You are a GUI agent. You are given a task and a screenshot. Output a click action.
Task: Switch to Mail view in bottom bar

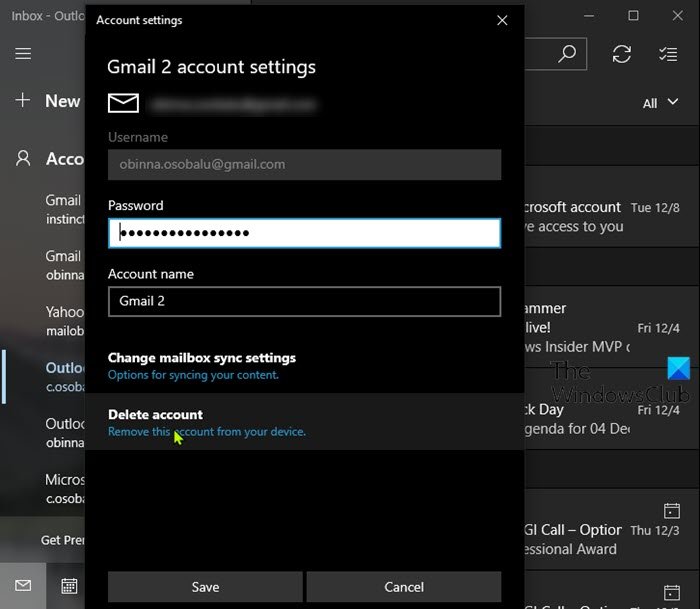tap(23, 585)
